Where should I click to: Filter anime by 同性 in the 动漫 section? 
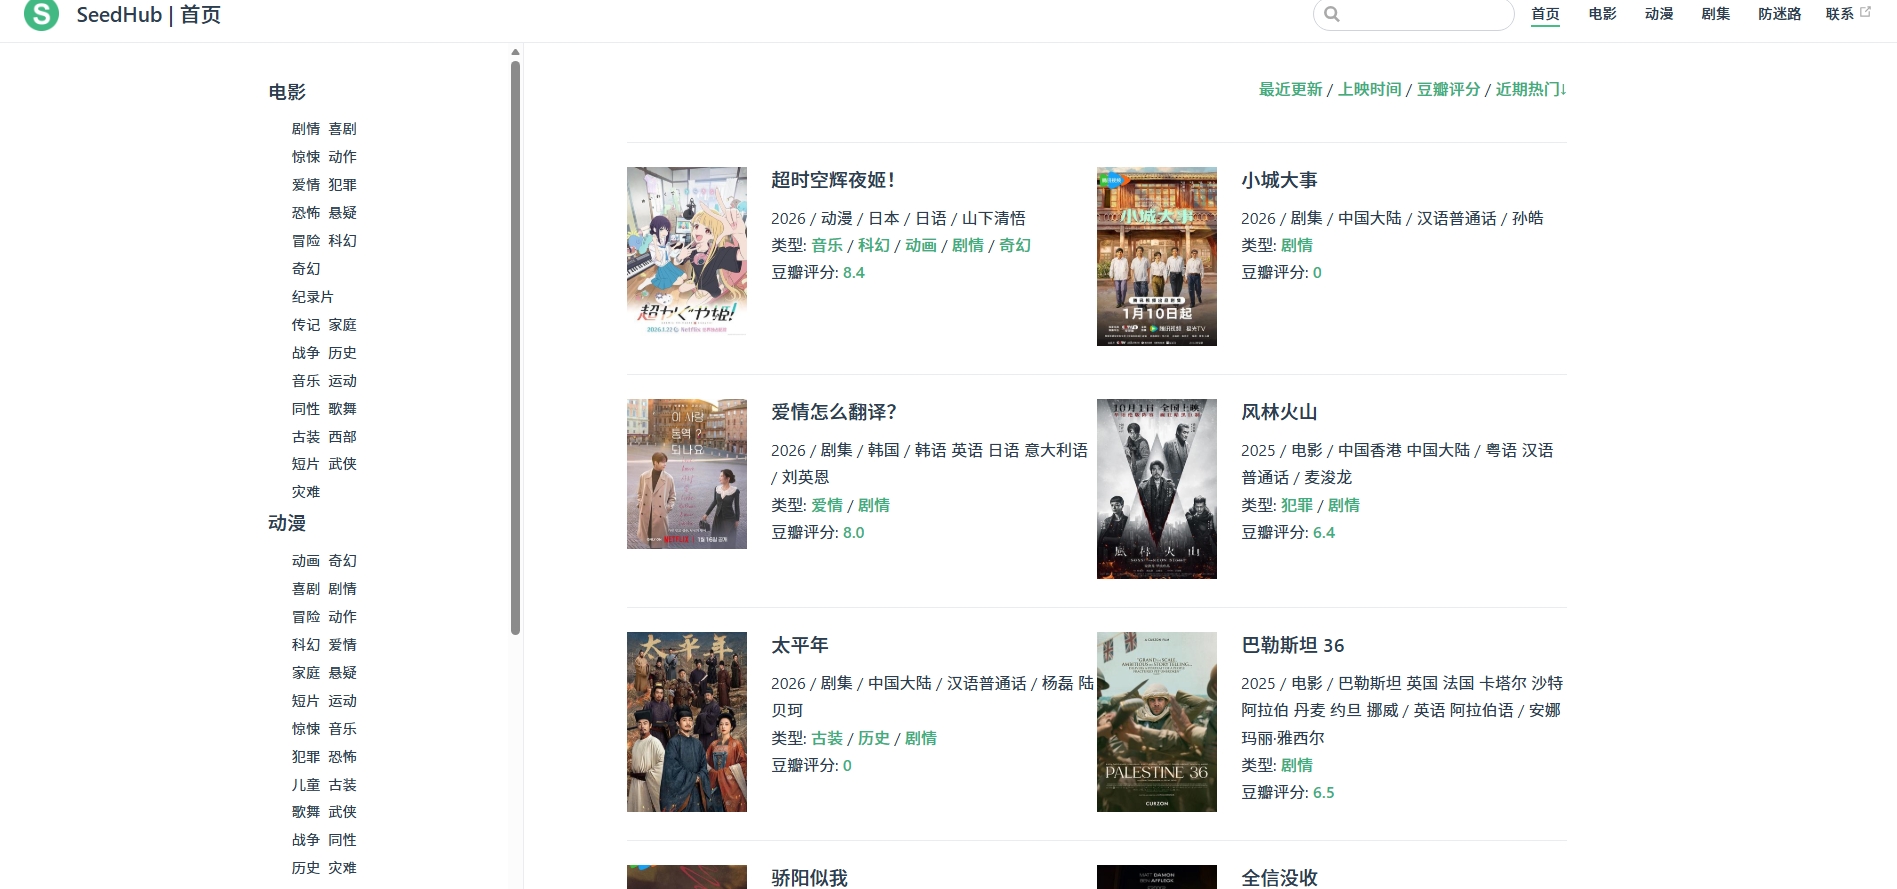click(342, 840)
